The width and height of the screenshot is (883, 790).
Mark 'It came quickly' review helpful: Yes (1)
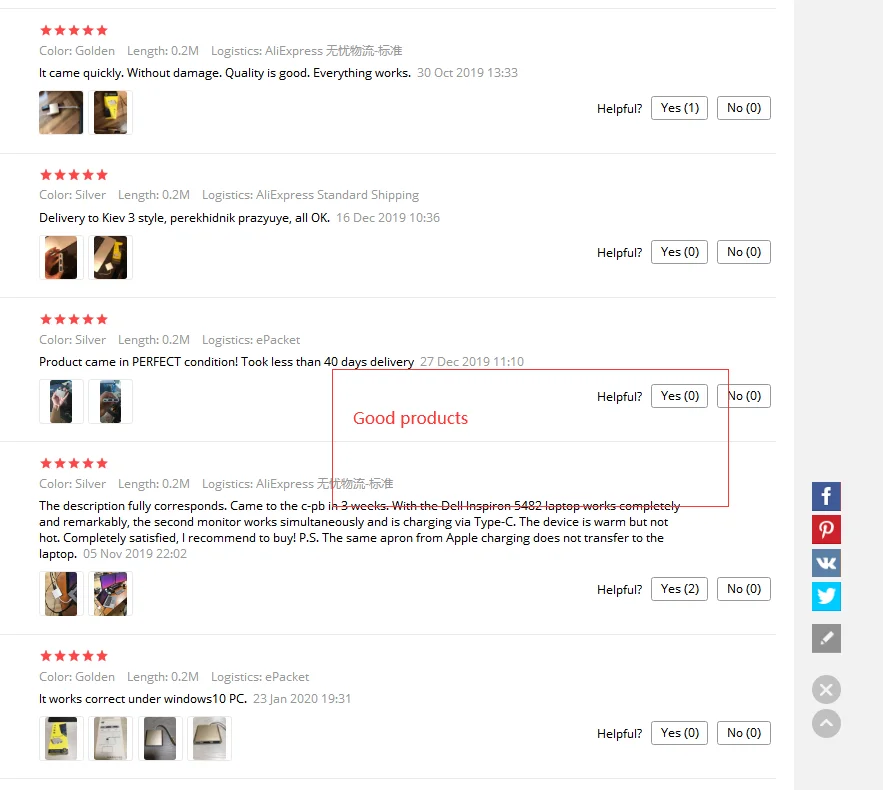[679, 108]
